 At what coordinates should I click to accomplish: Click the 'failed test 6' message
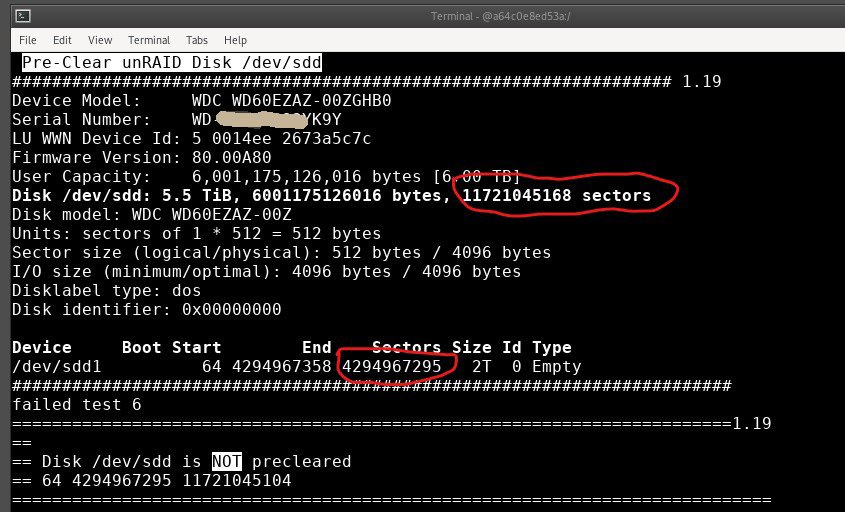77,405
